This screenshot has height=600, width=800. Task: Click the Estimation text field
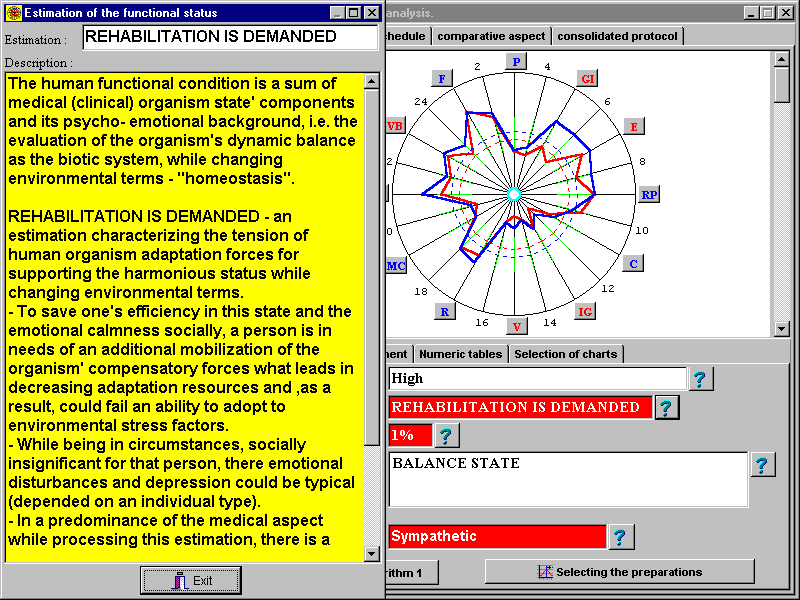click(x=230, y=37)
